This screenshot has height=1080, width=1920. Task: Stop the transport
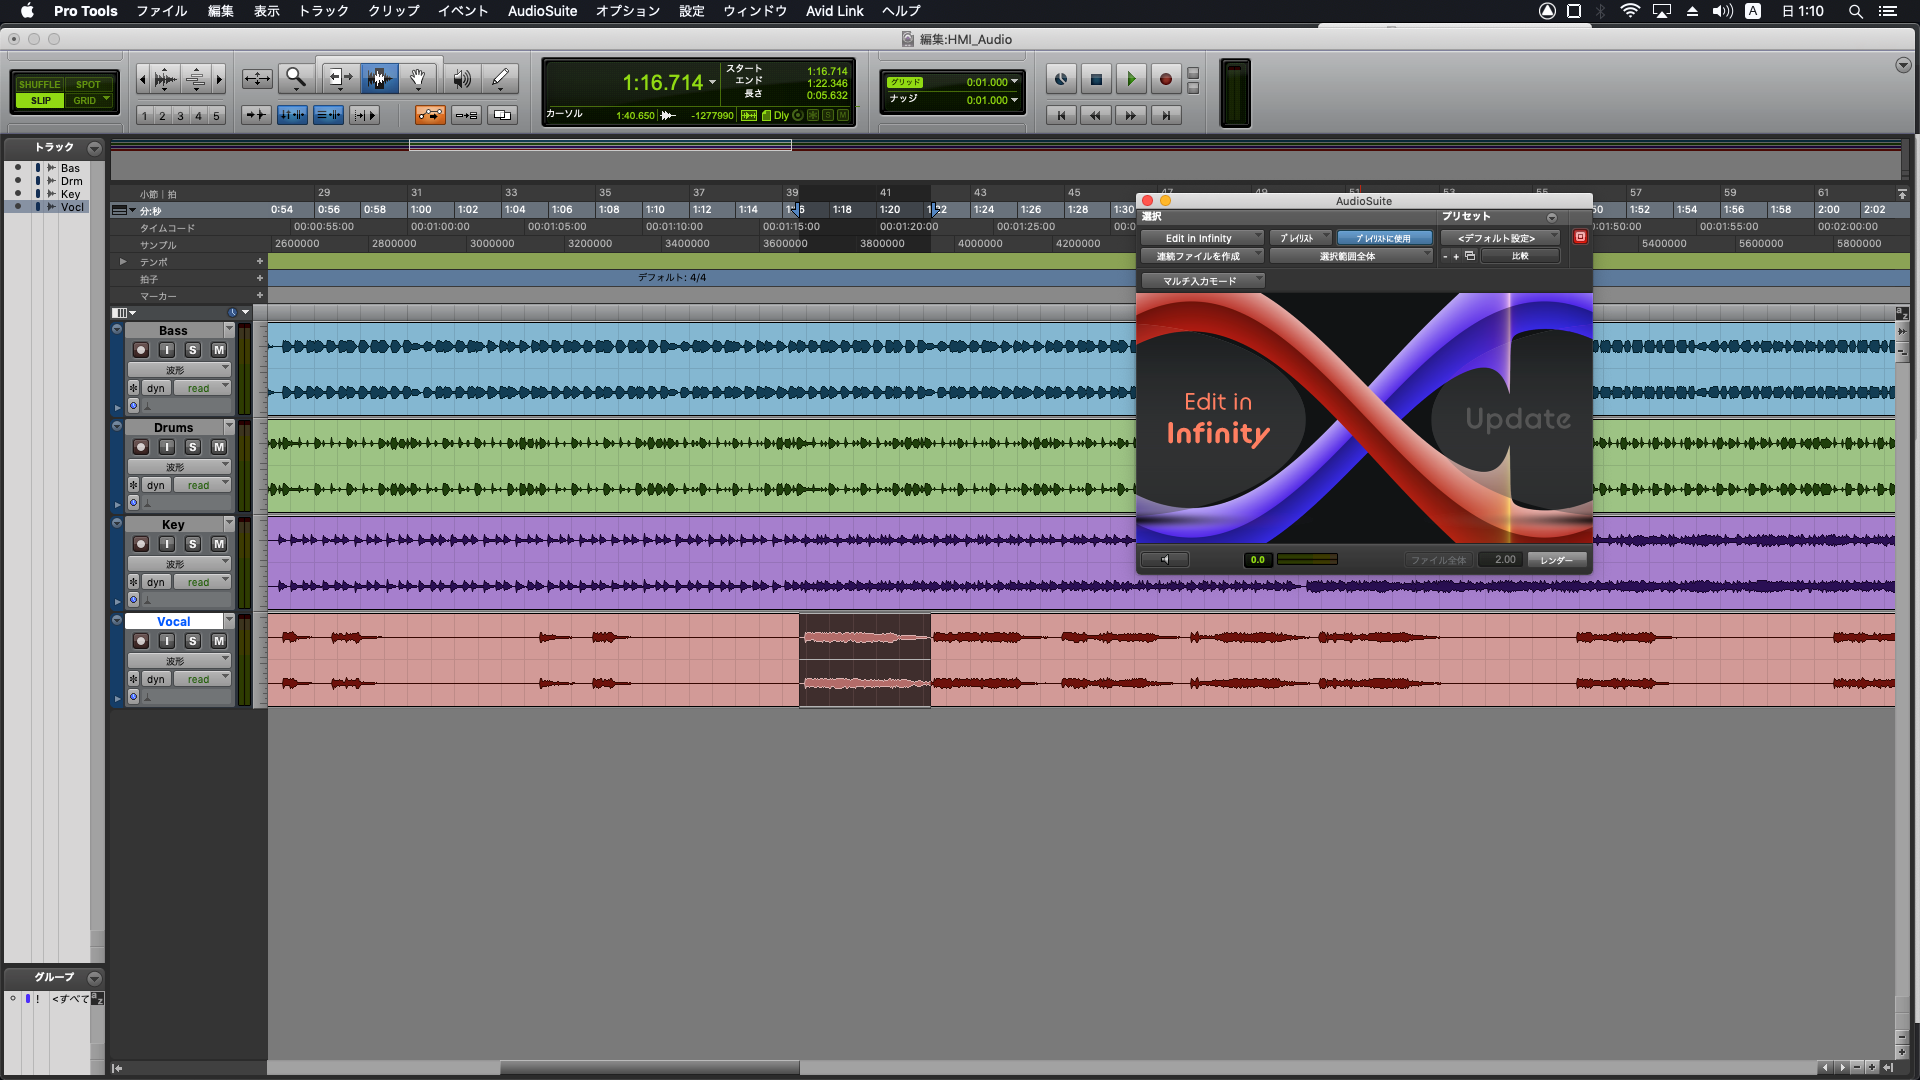pos(1096,79)
